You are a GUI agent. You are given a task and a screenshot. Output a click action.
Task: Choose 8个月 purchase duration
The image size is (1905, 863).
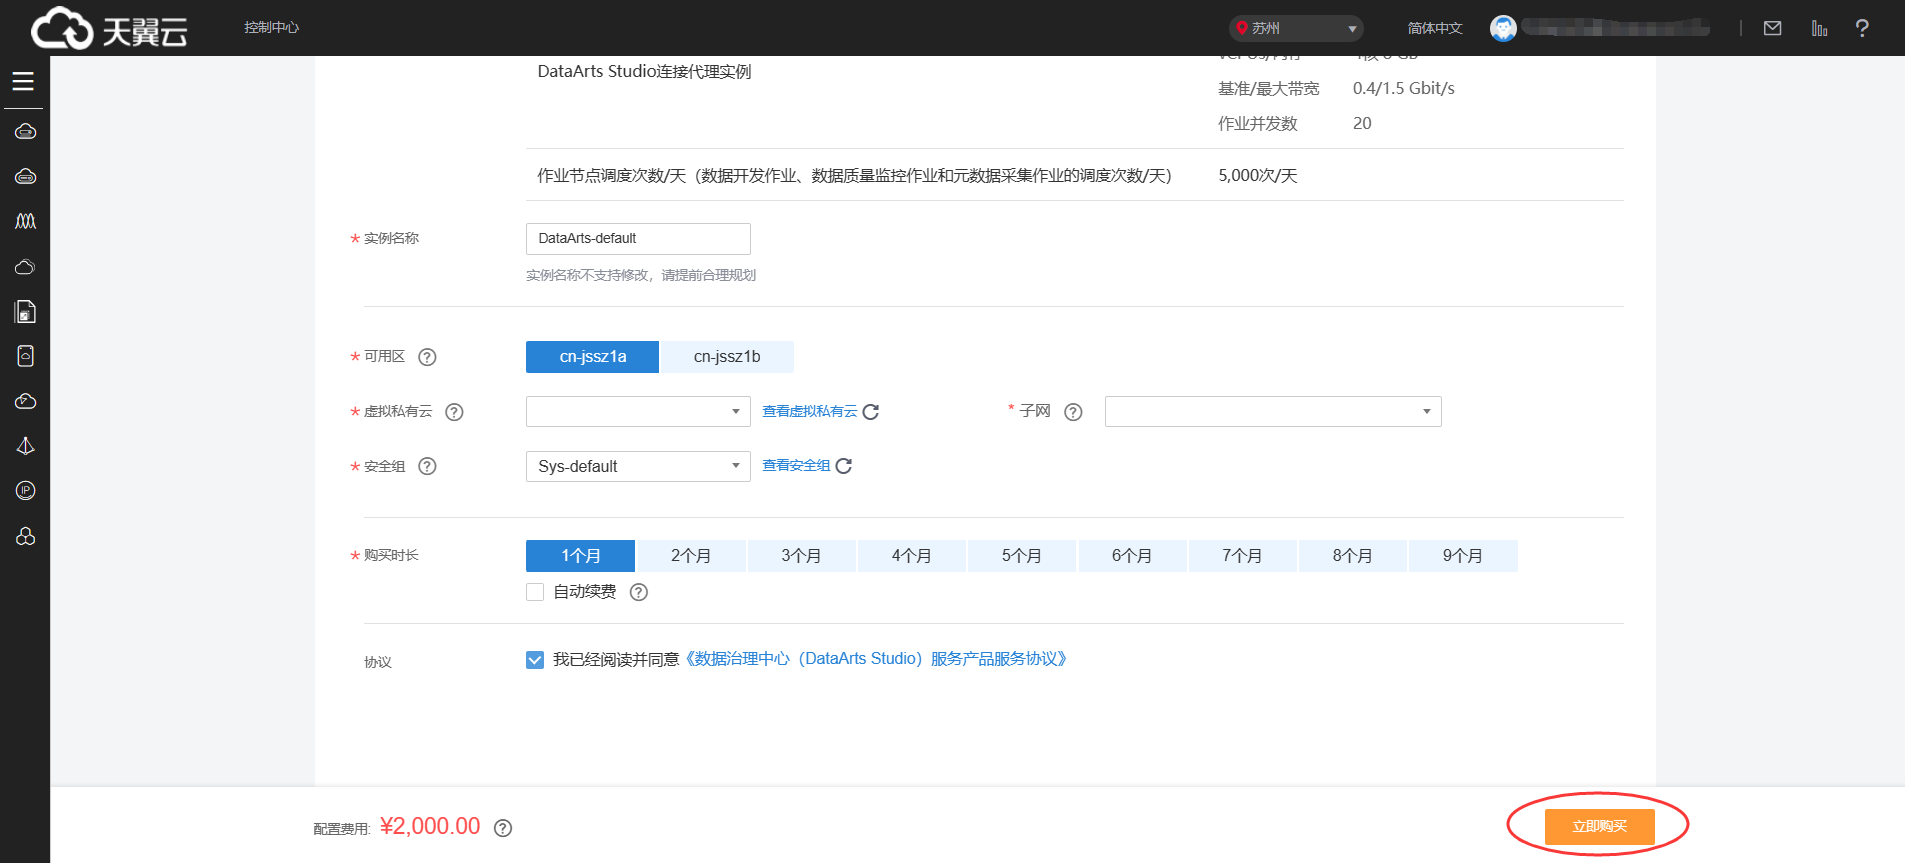pos(1352,556)
